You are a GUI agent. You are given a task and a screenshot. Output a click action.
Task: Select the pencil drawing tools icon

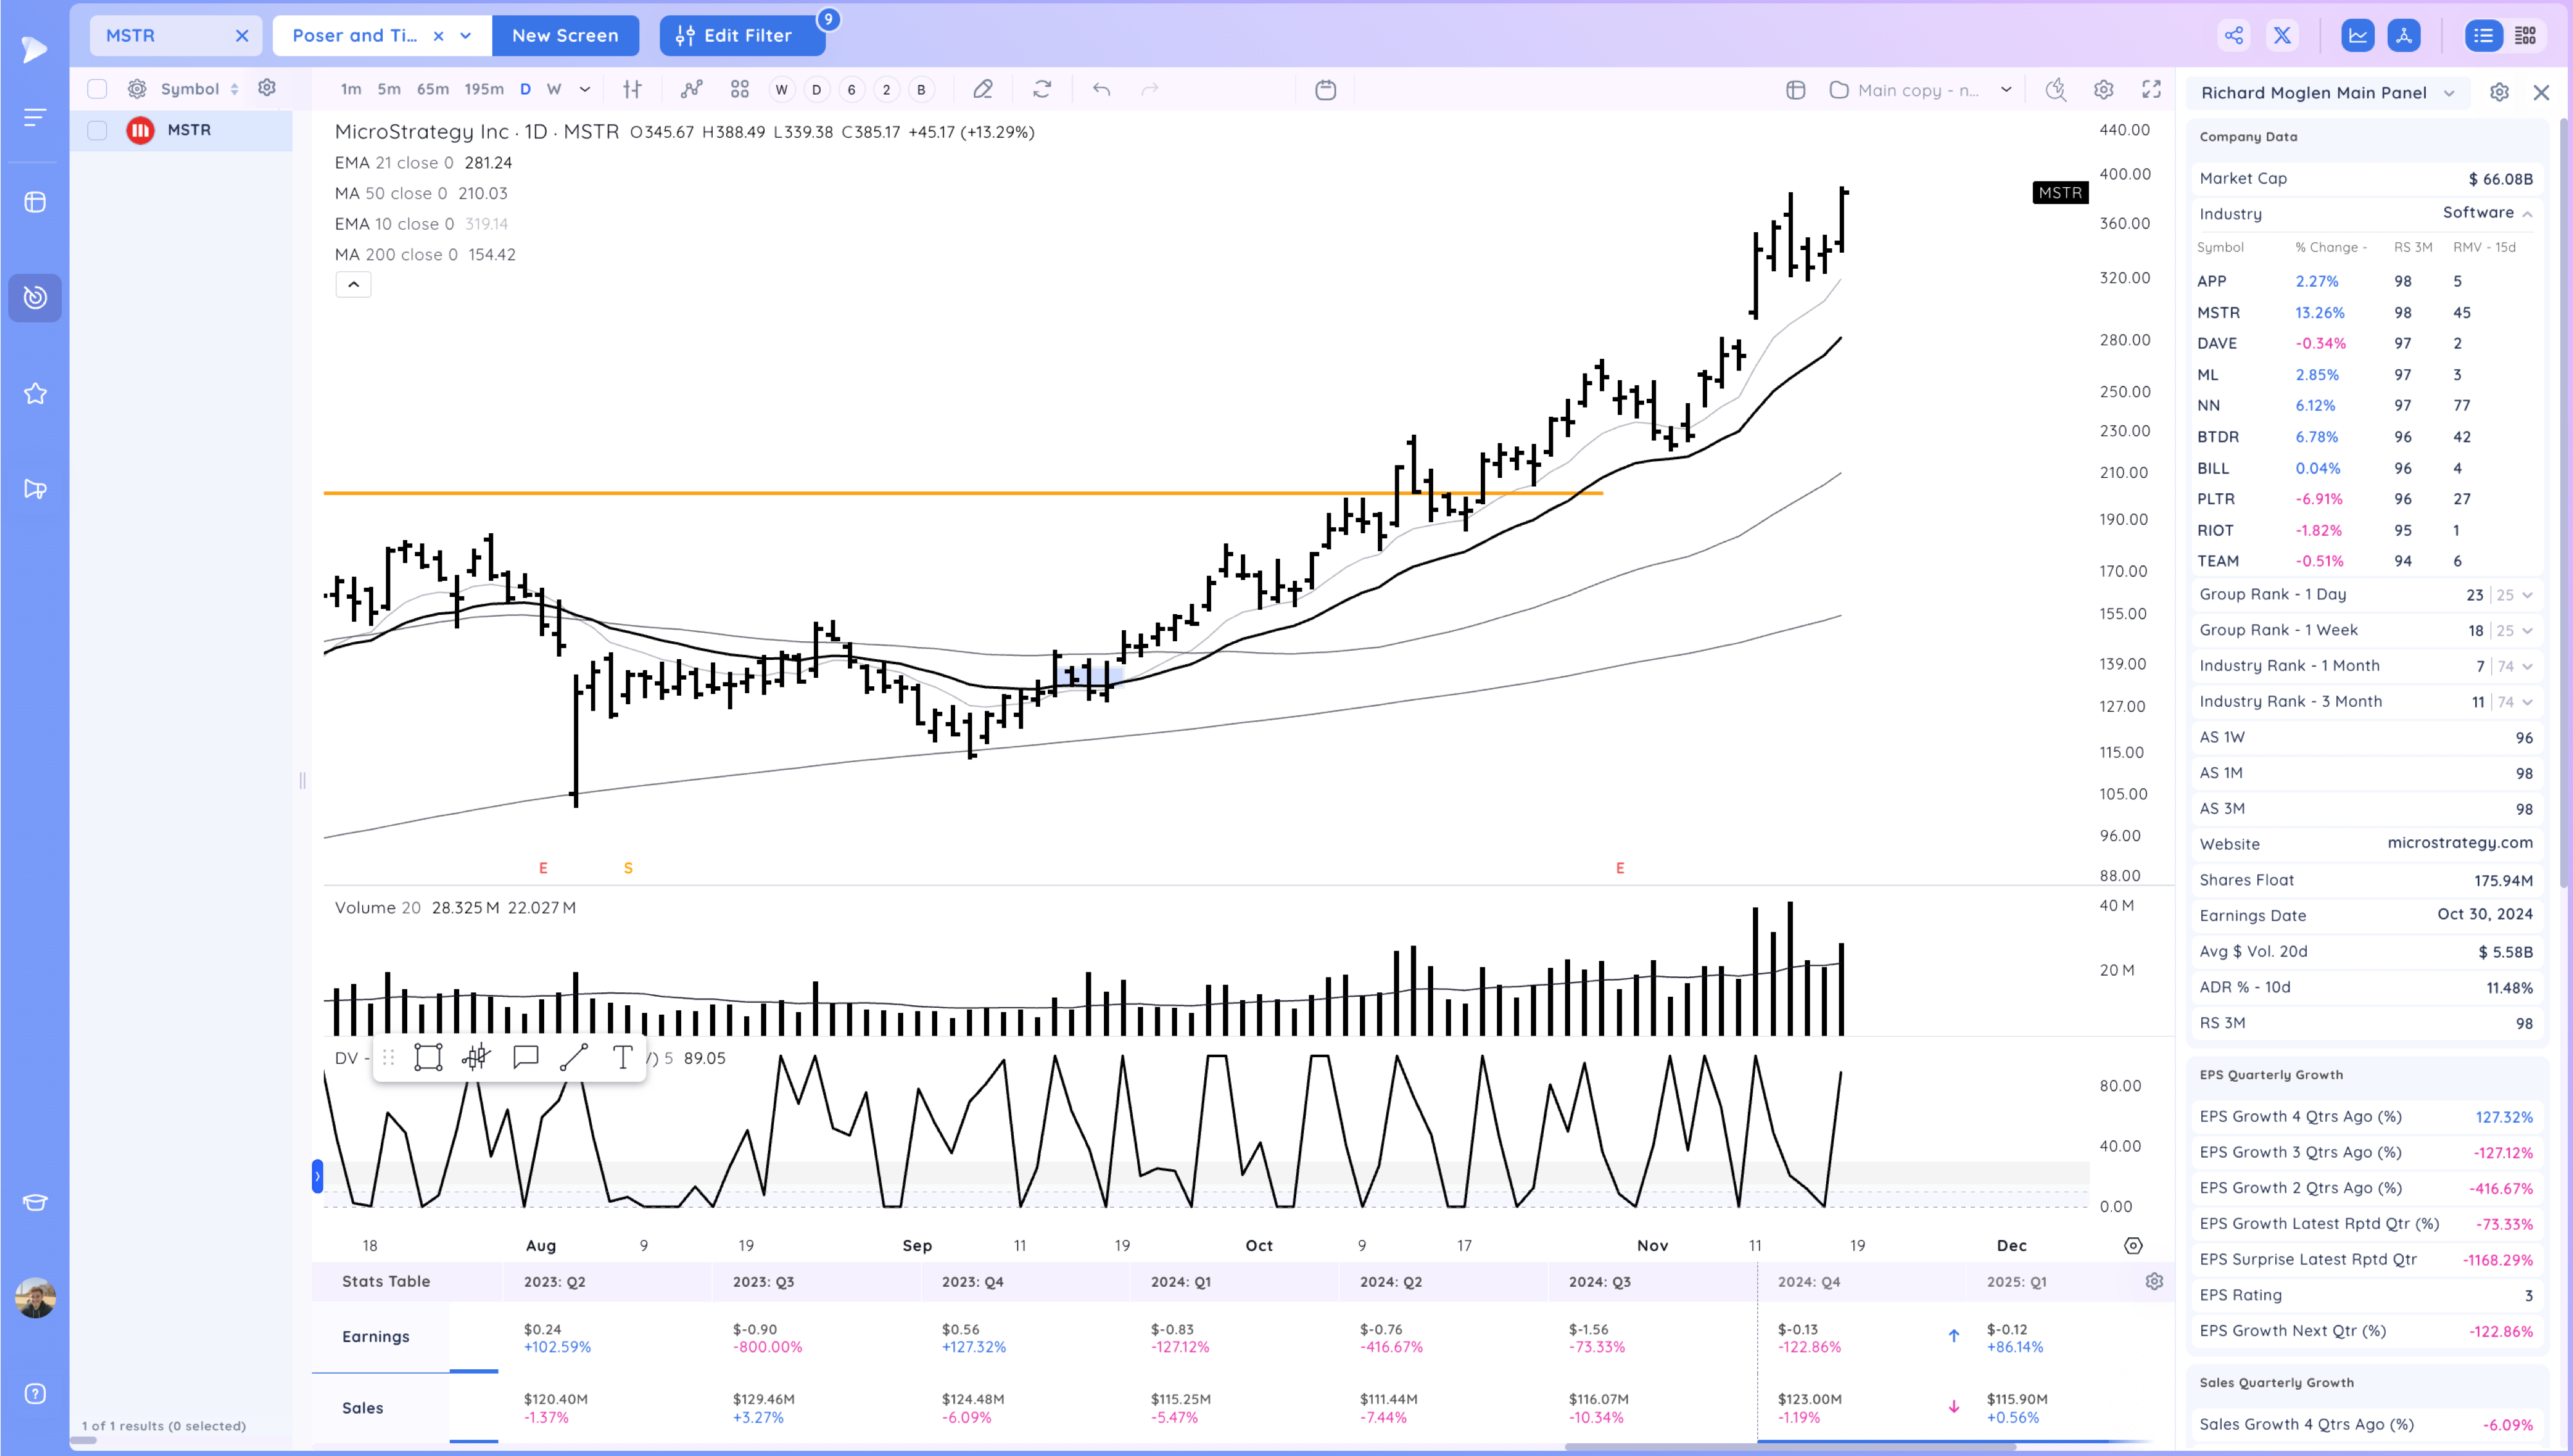[x=983, y=89]
